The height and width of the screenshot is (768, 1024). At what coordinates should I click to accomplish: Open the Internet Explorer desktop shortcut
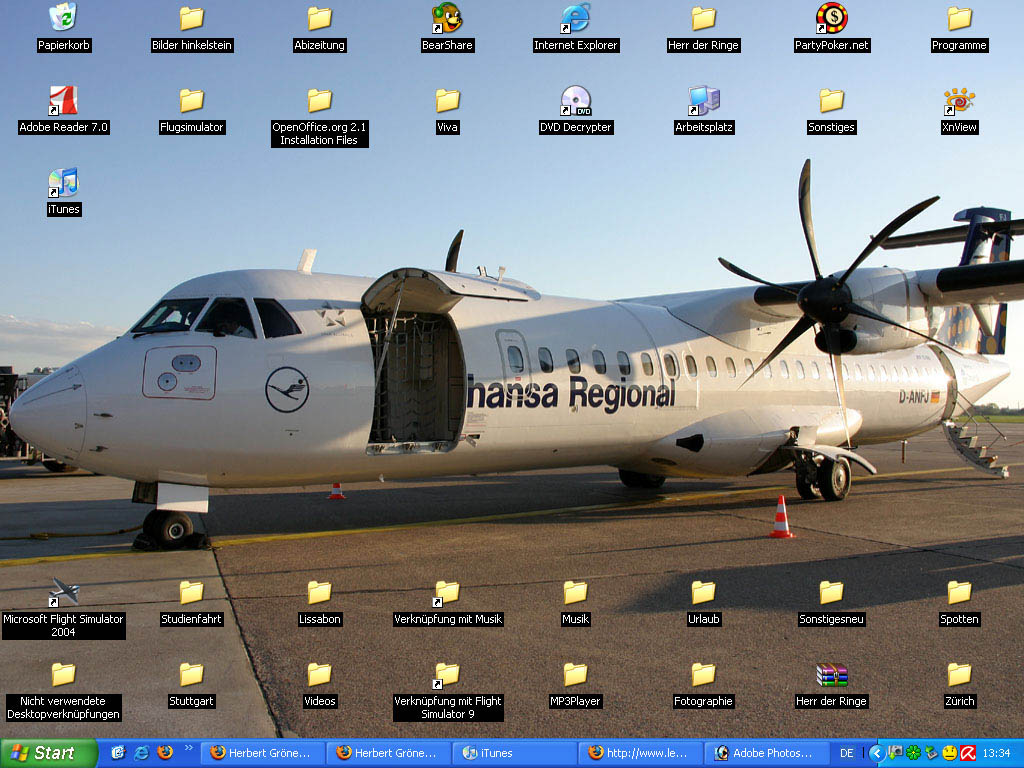pyautogui.click(x=575, y=18)
